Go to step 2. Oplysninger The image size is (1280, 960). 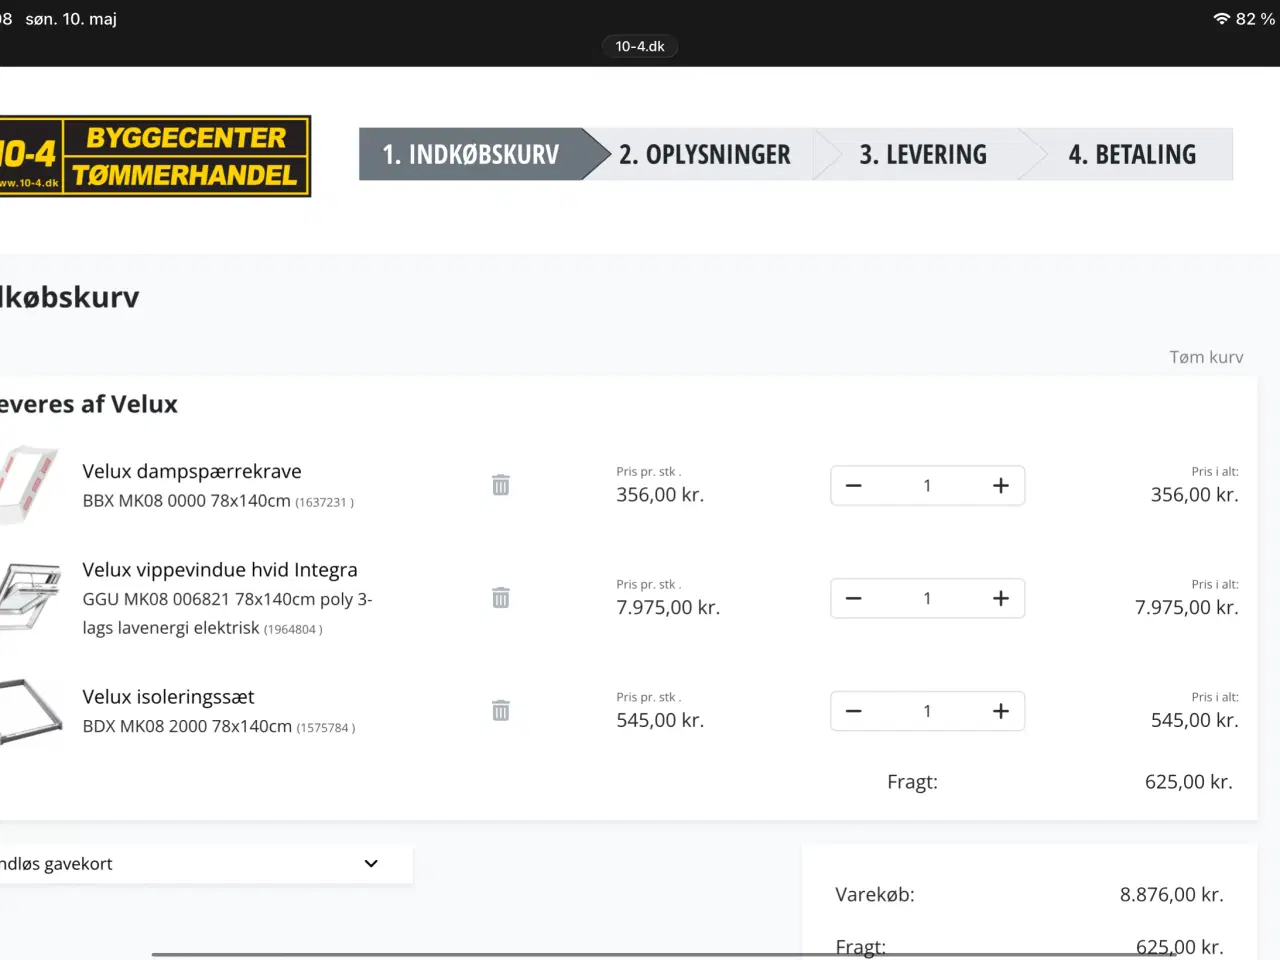click(x=705, y=154)
